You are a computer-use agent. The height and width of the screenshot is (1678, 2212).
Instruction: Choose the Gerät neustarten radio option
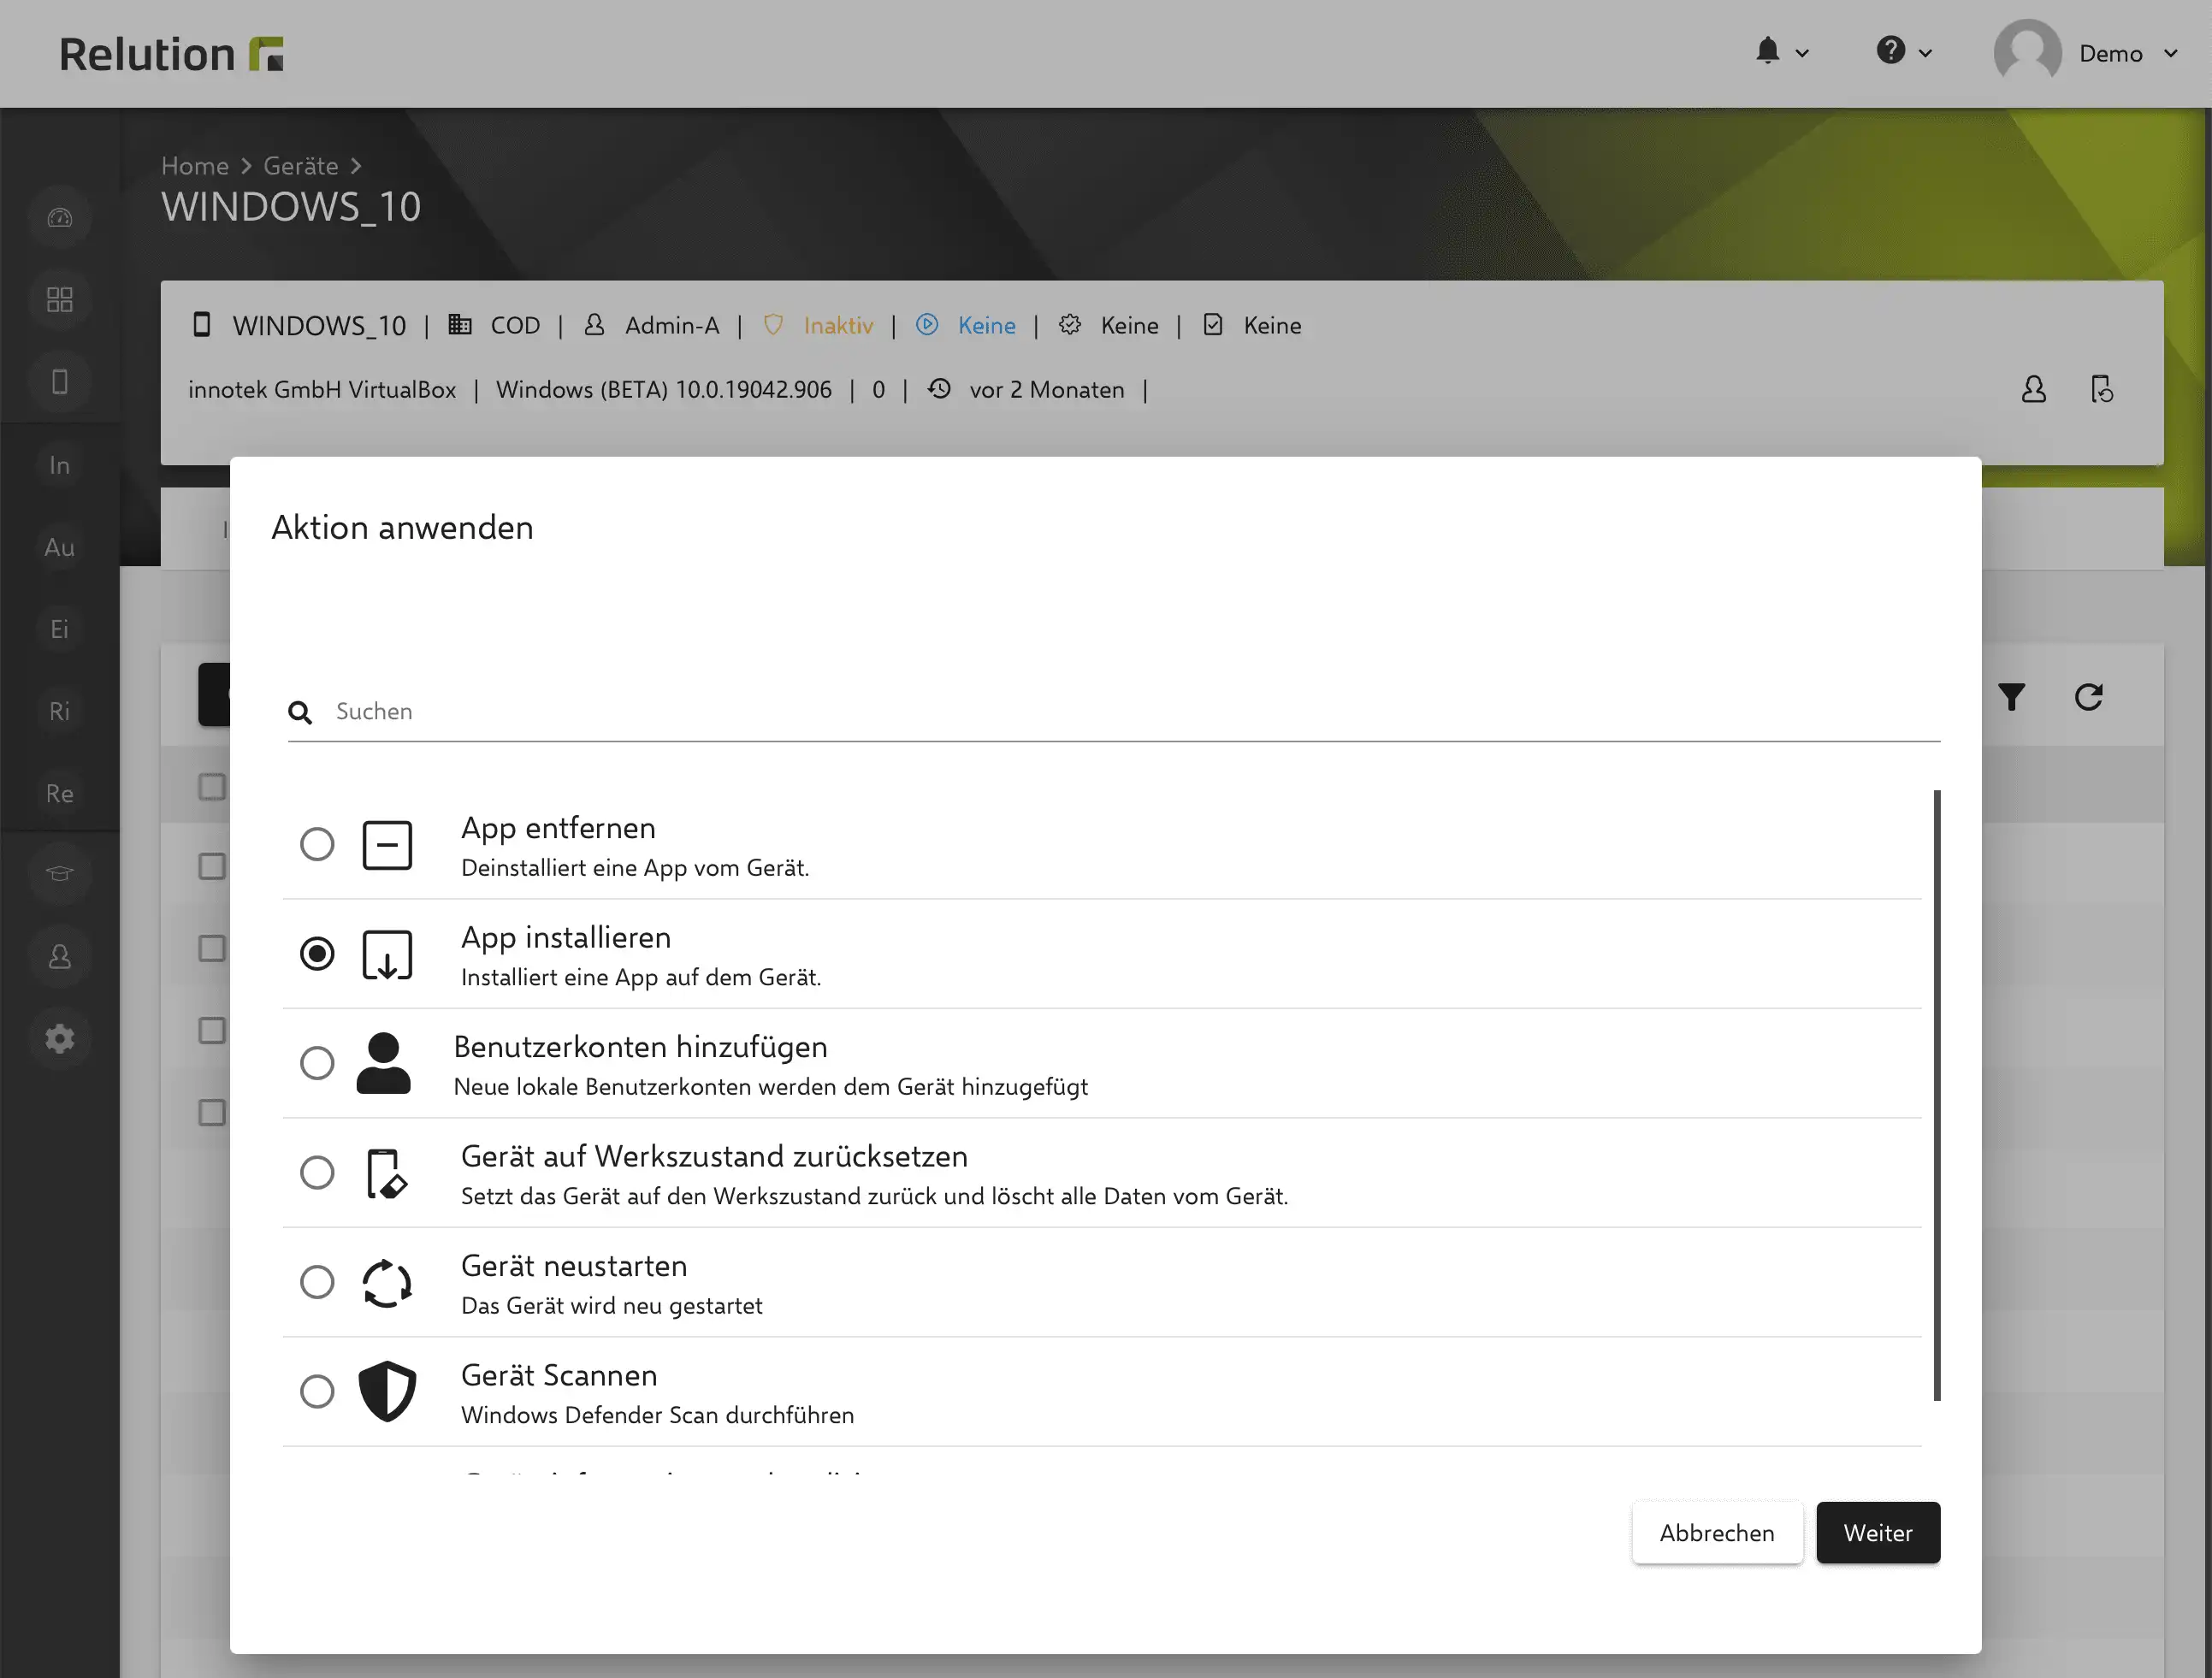[317, 1281]
